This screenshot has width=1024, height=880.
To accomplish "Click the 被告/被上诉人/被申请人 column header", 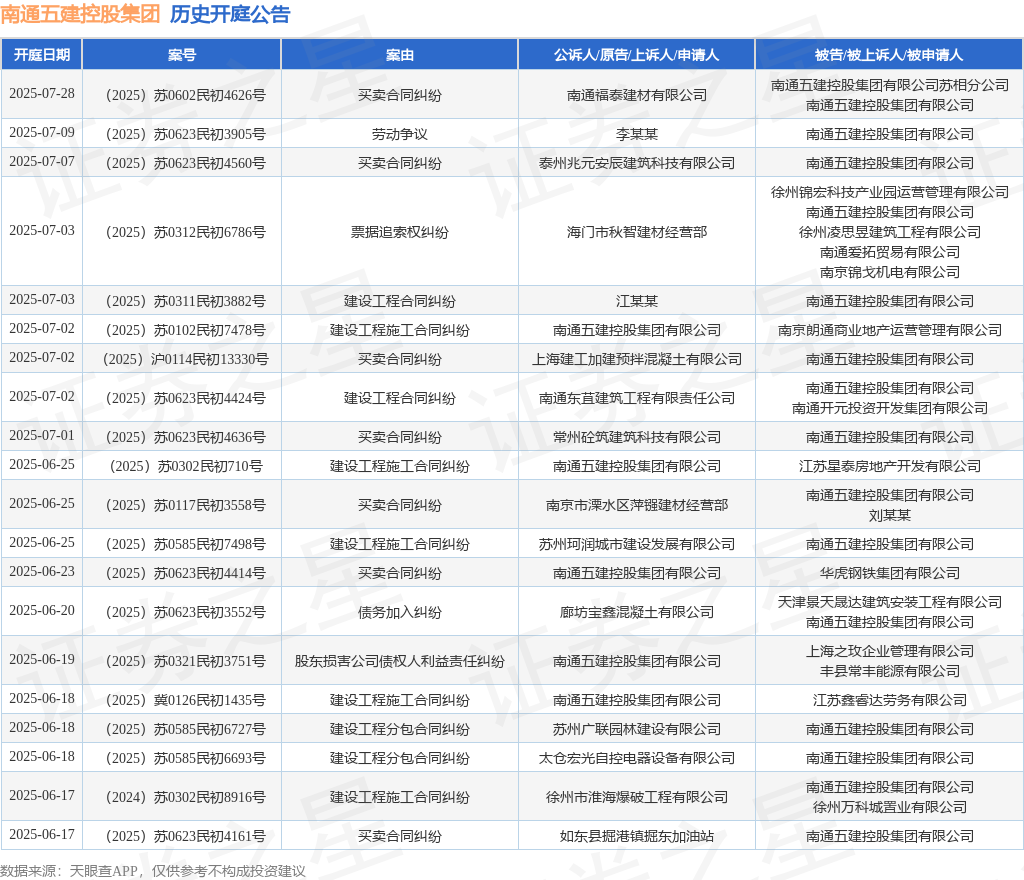I will (889, 55).
